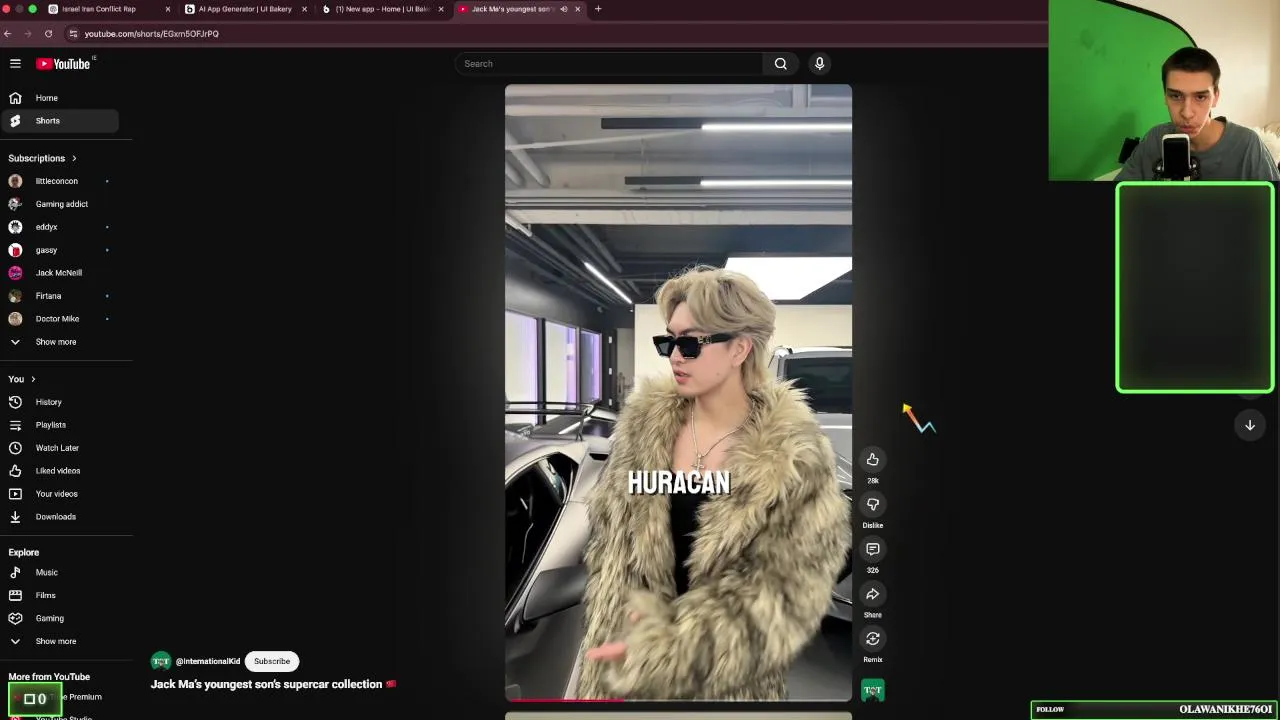Show more subscriptions
This screenshot has height=720, width=1280.
click(x=60, y=342)
